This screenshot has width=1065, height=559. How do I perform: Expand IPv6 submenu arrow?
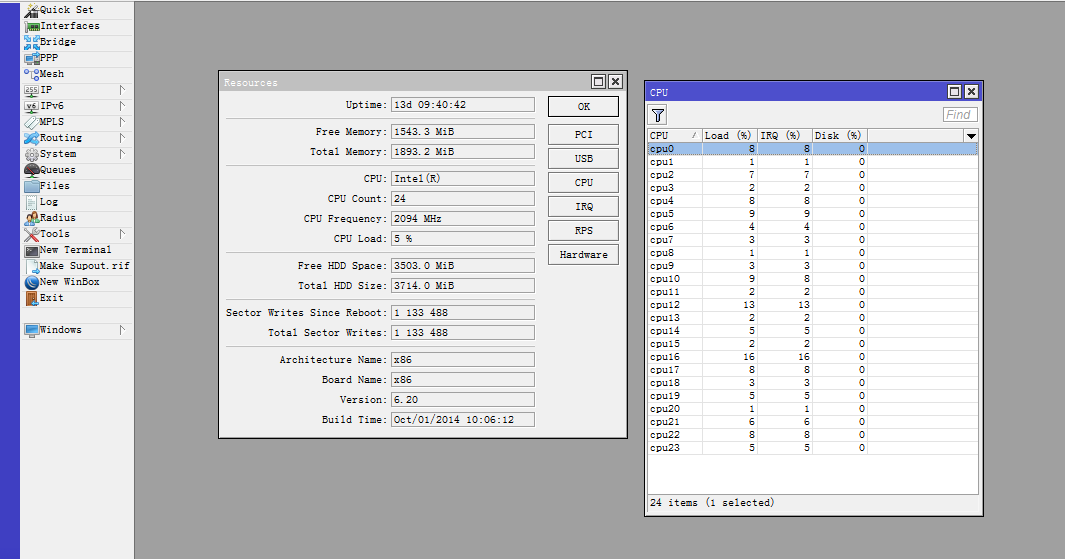(x=122, y=106)
